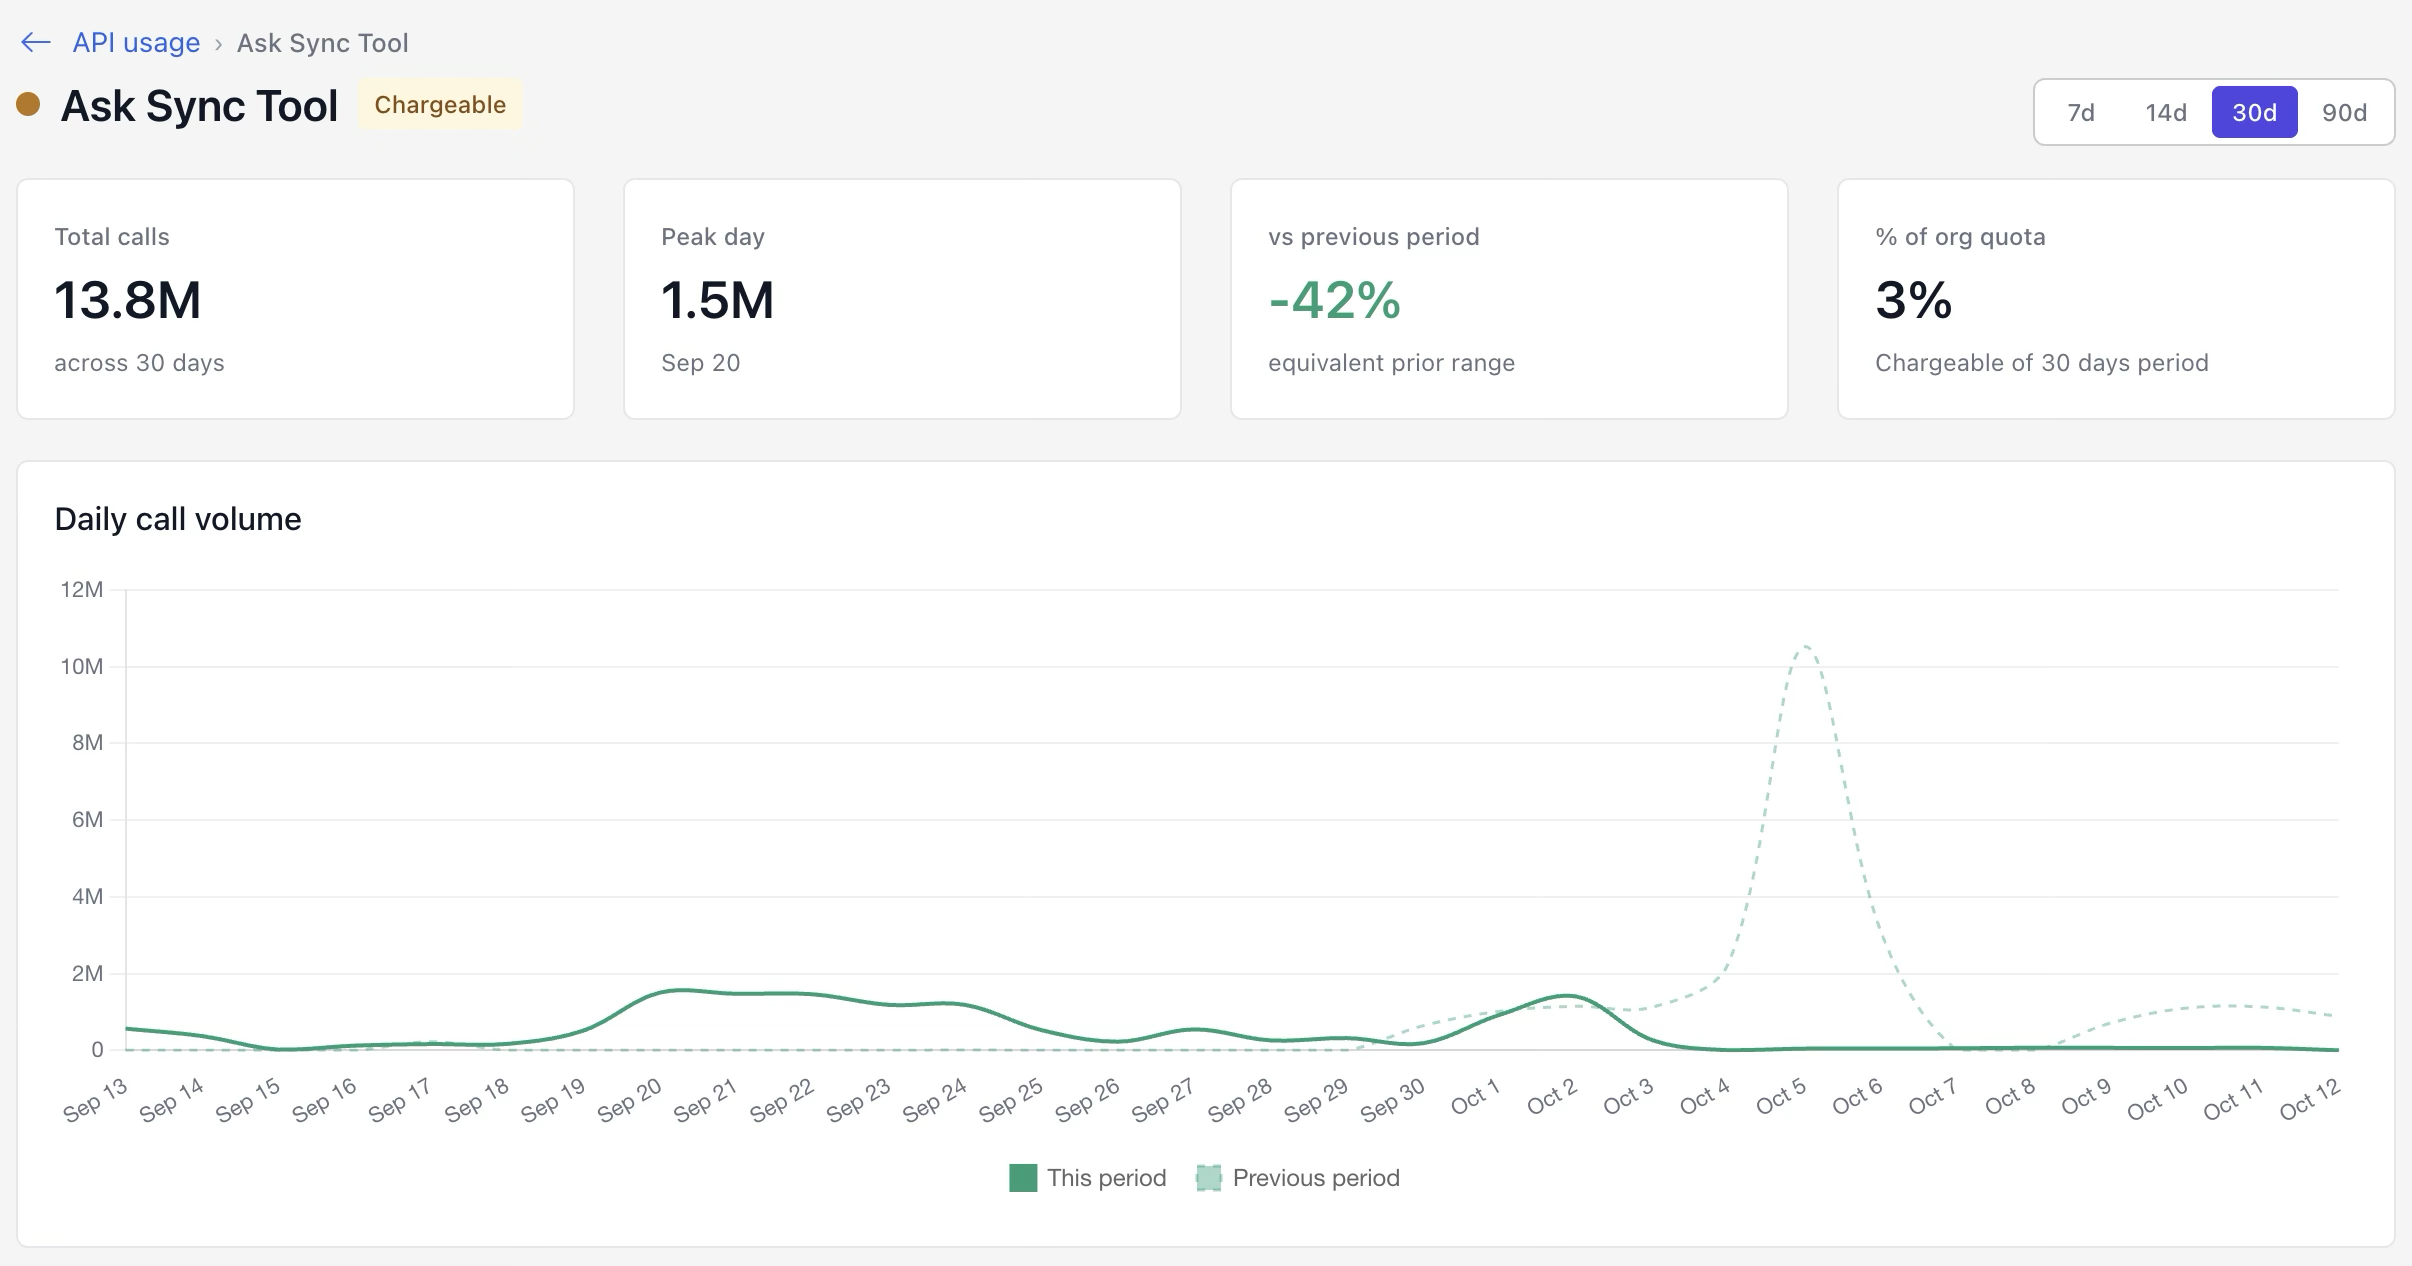Click the Oct 9 x-axis label
The height and width of the screenshot is (1266, 2412).
point(2086,1096)
